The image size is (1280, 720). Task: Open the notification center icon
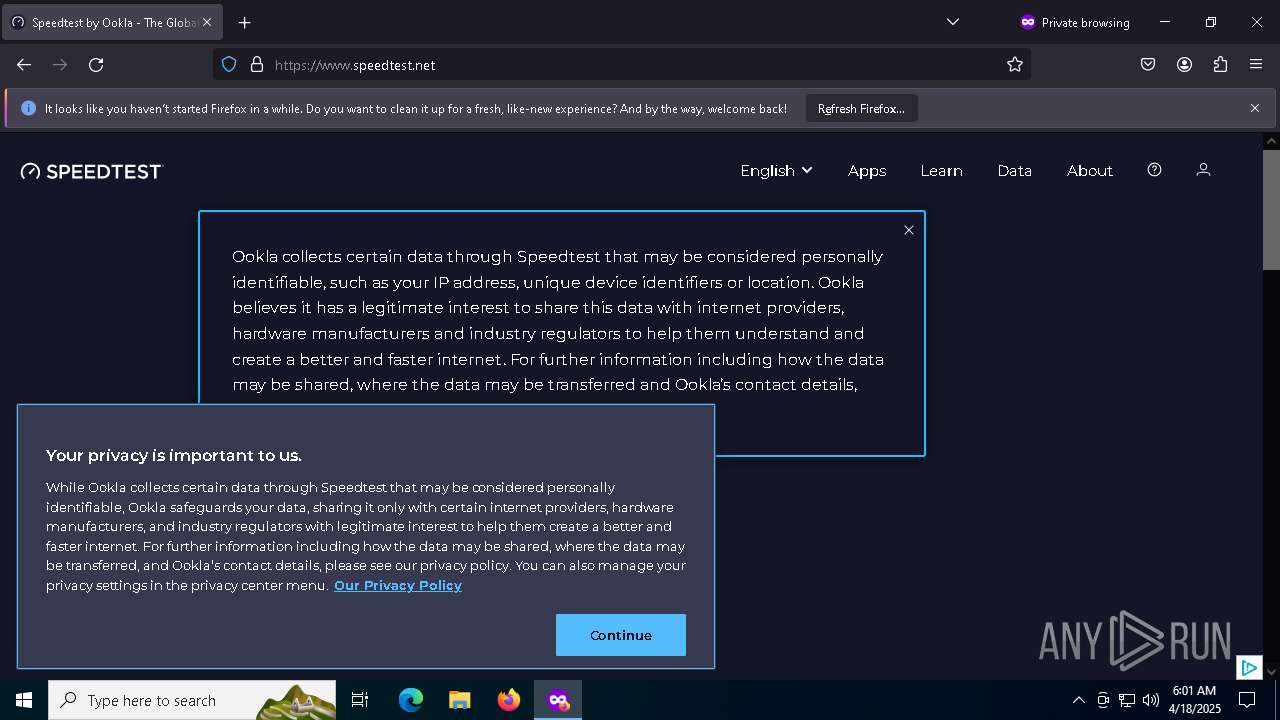[1247, 700]
